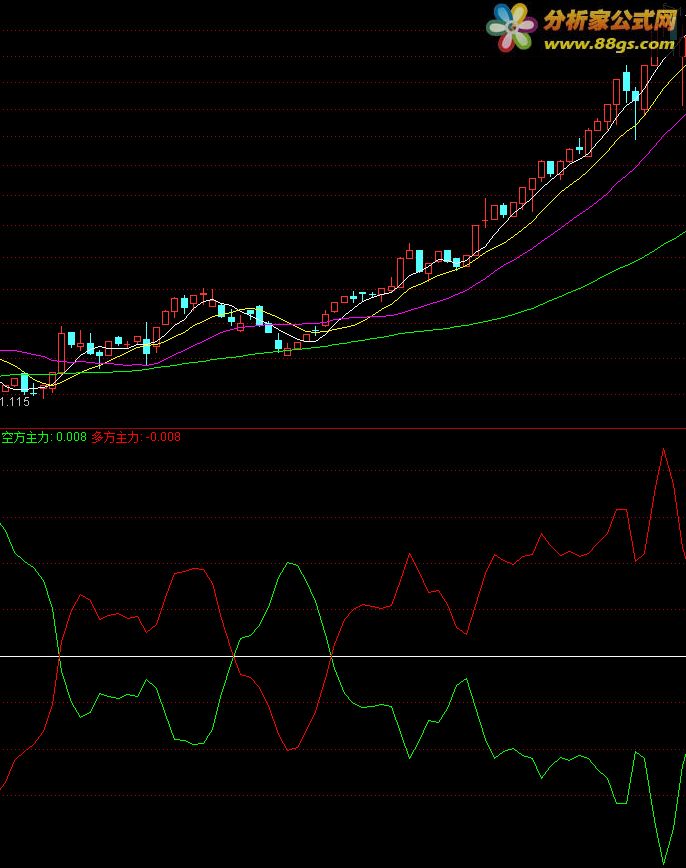Viewport: 686px width, 868px height.
Task: Click the 1.115 low price label
Action: 15,402
